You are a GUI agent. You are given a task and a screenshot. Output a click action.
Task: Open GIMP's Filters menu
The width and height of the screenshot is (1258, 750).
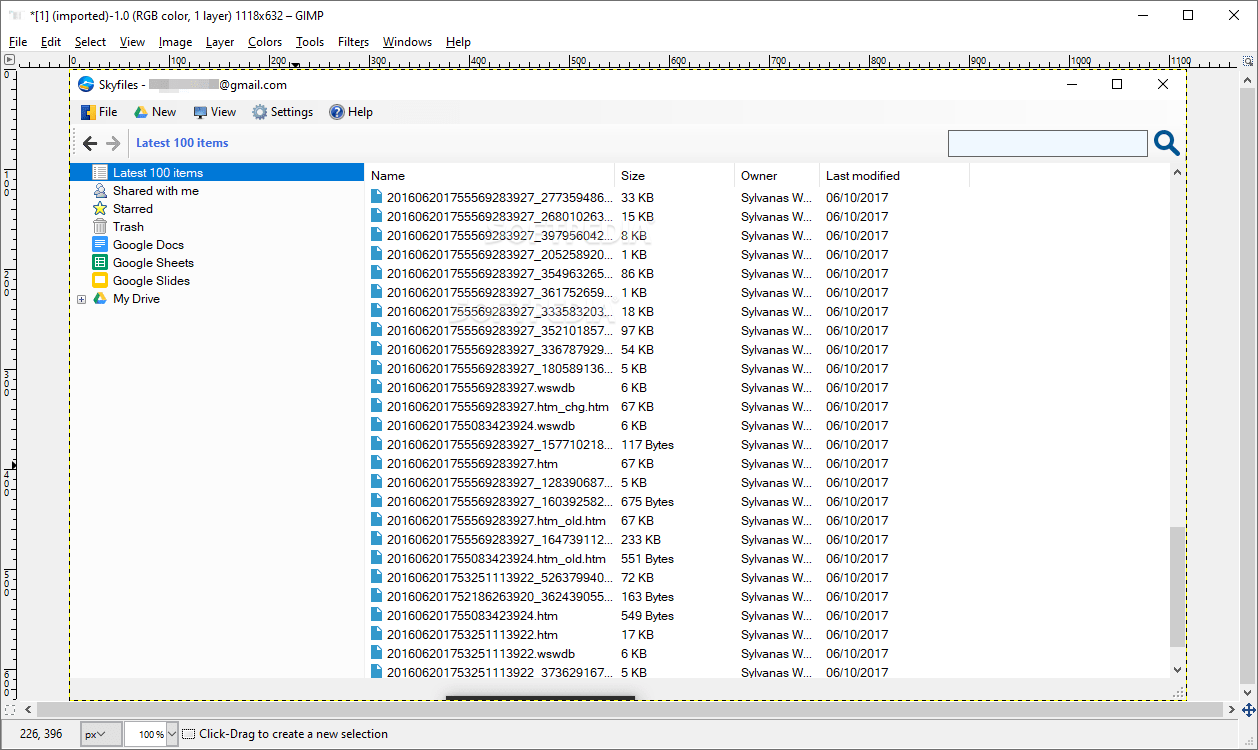tap(353, 42)
